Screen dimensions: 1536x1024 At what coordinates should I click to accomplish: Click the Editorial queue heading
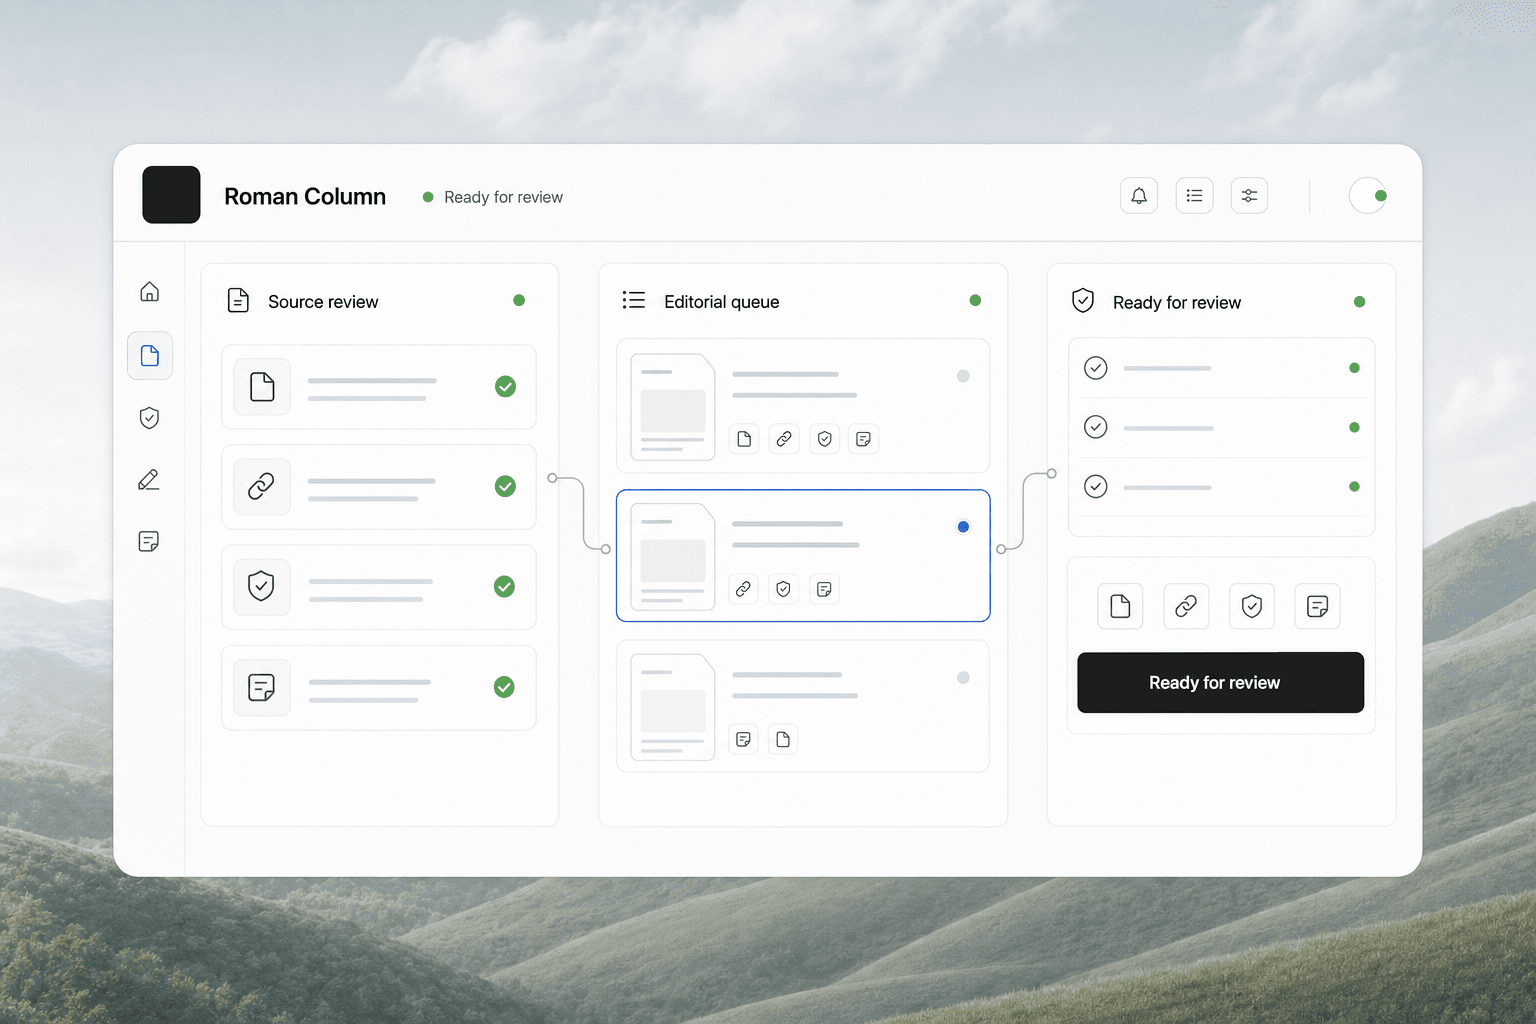pos(722,302)
